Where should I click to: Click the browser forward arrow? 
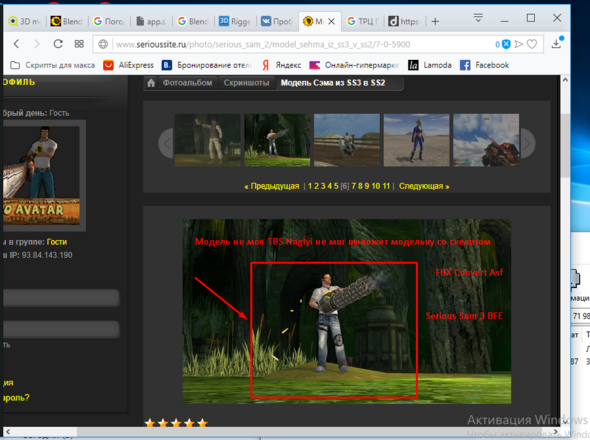37,44
